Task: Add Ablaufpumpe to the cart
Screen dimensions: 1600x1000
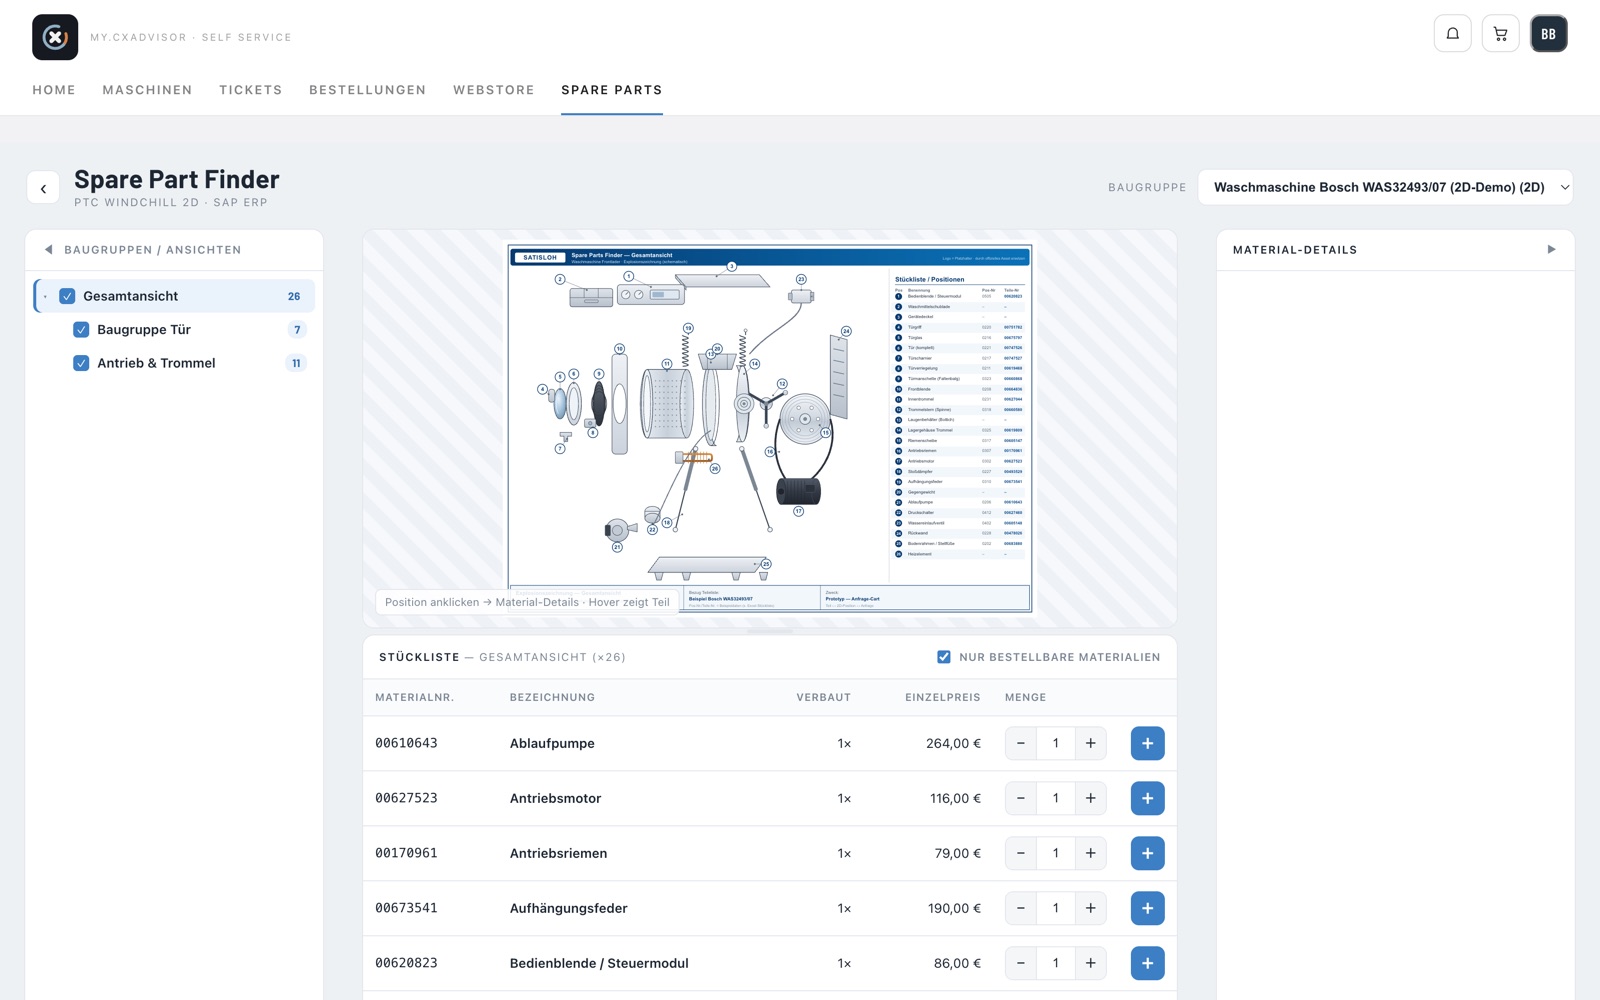Action: (1147, 743)
